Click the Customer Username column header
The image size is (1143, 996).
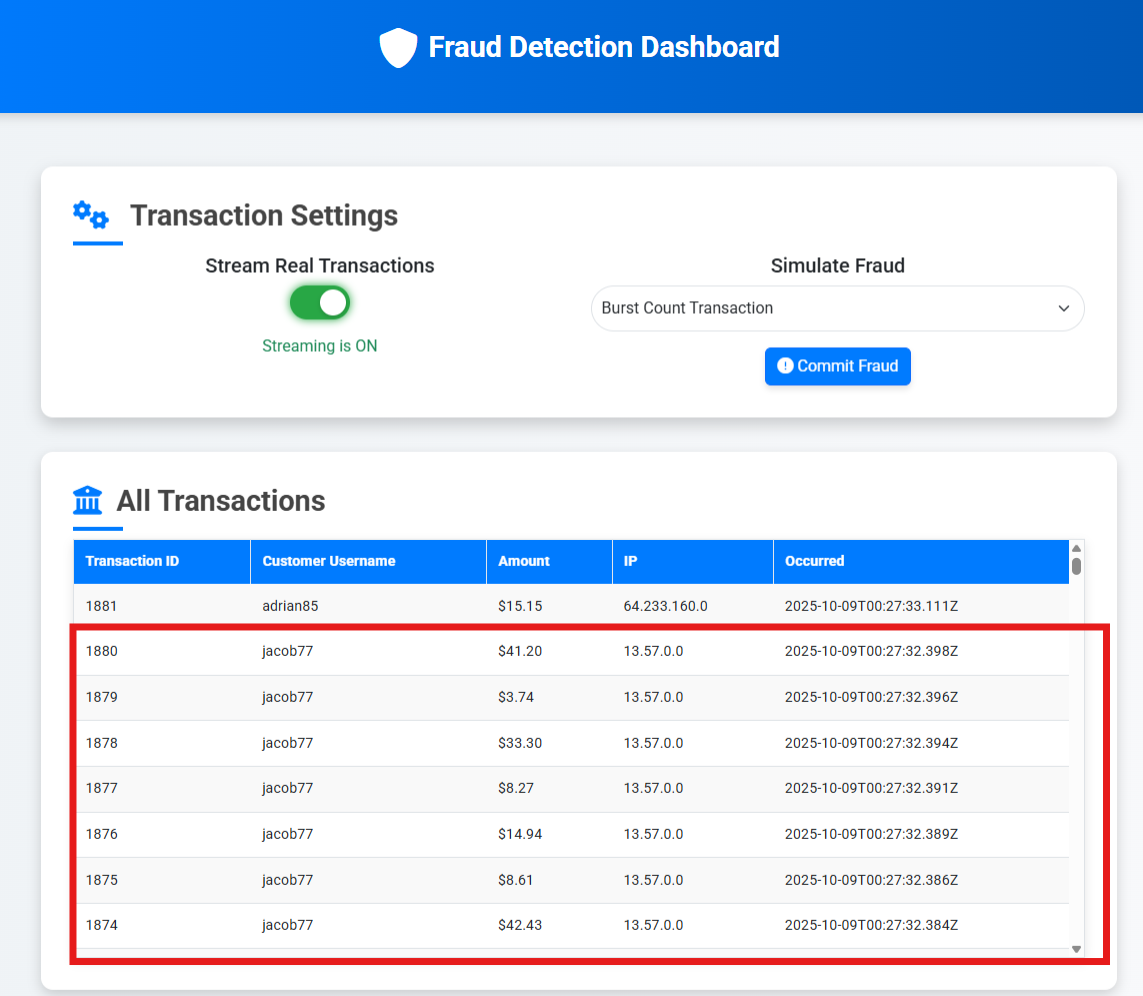pyautogui.click(x=329, y=561)
